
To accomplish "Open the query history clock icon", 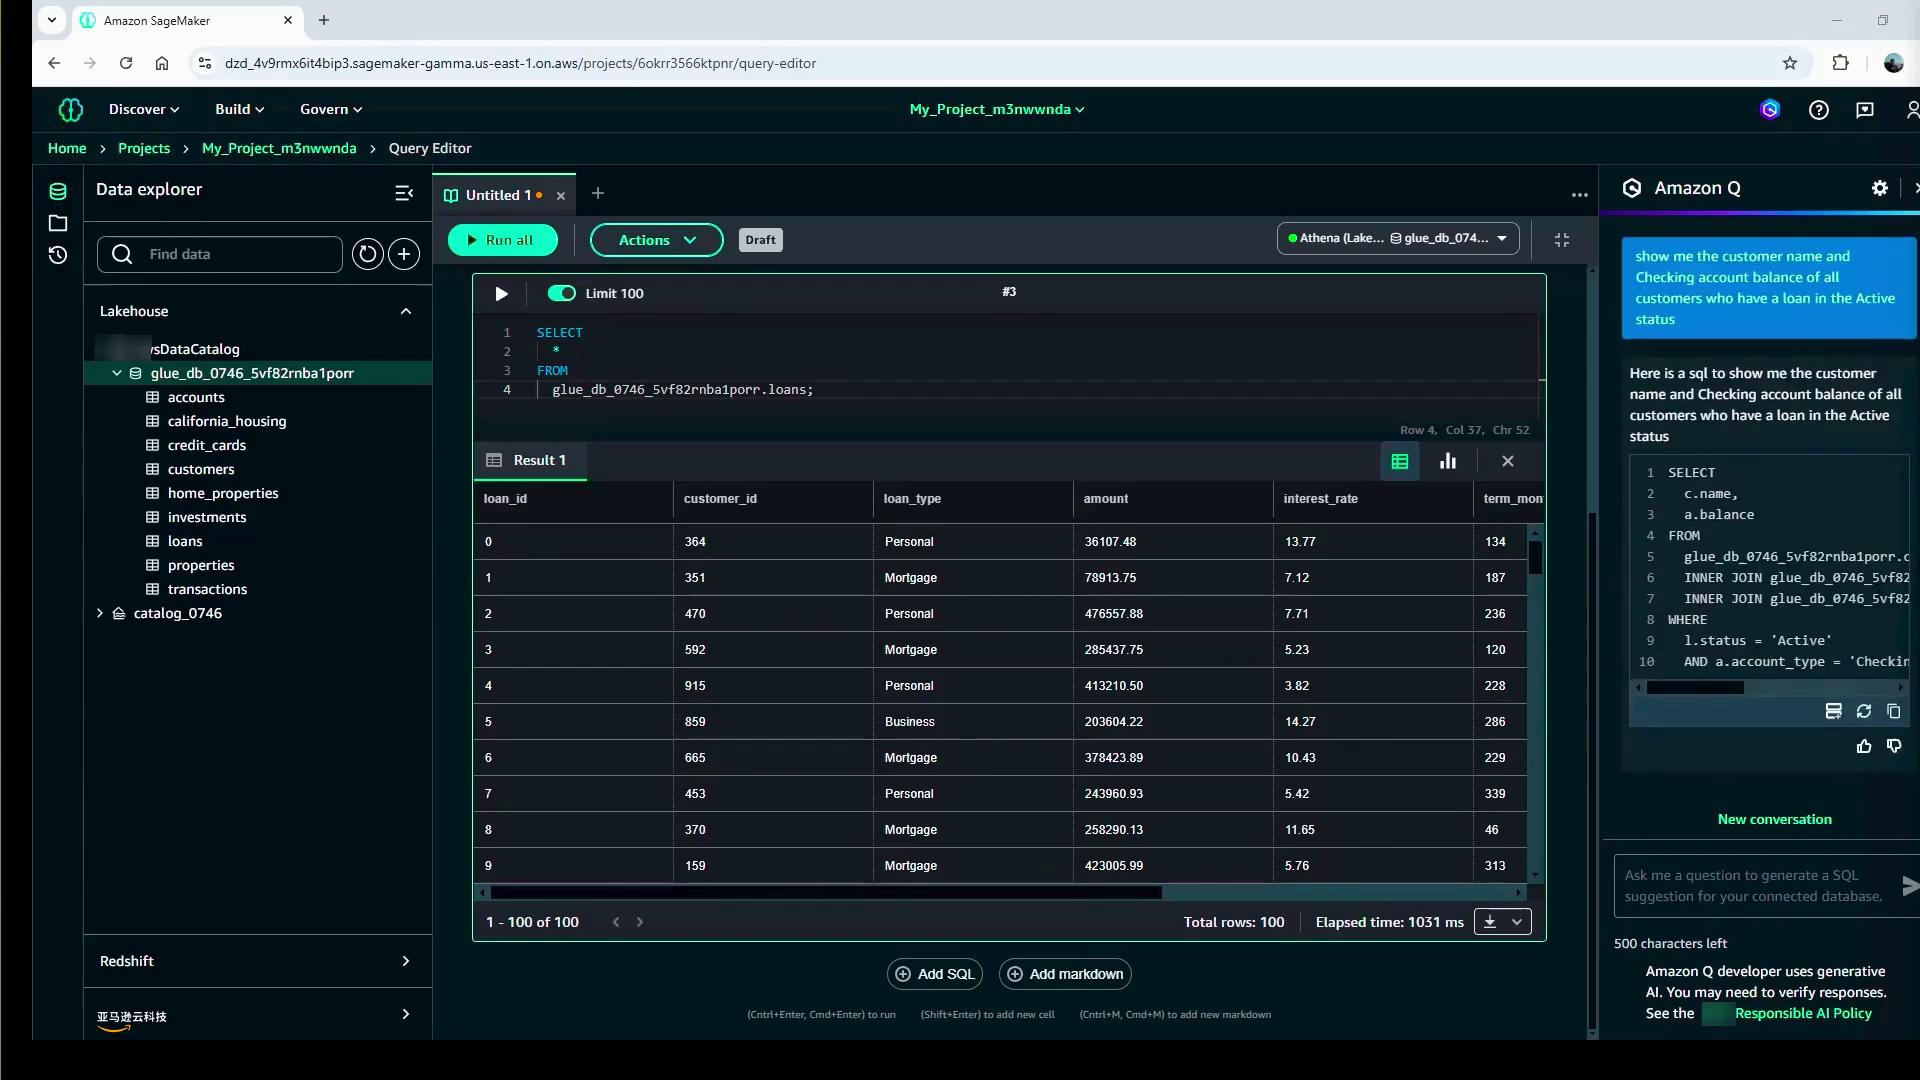I will tap(58, 255).
